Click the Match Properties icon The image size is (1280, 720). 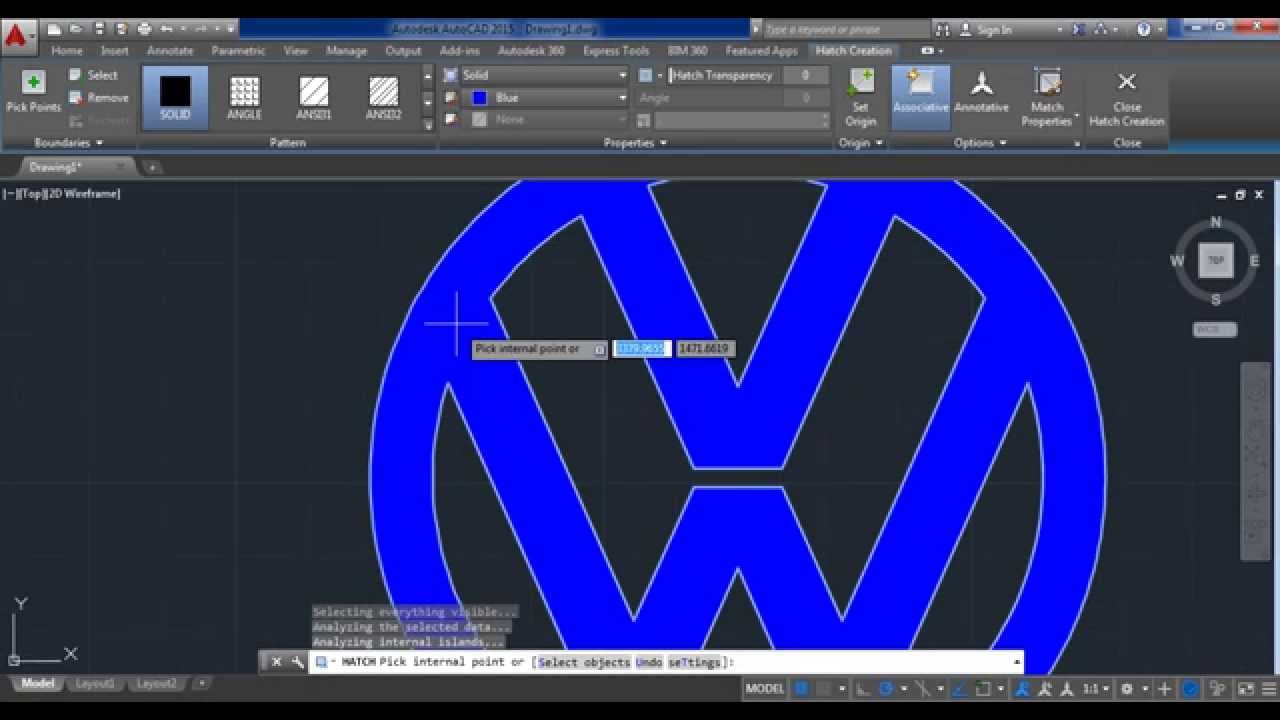point(1047,83)
